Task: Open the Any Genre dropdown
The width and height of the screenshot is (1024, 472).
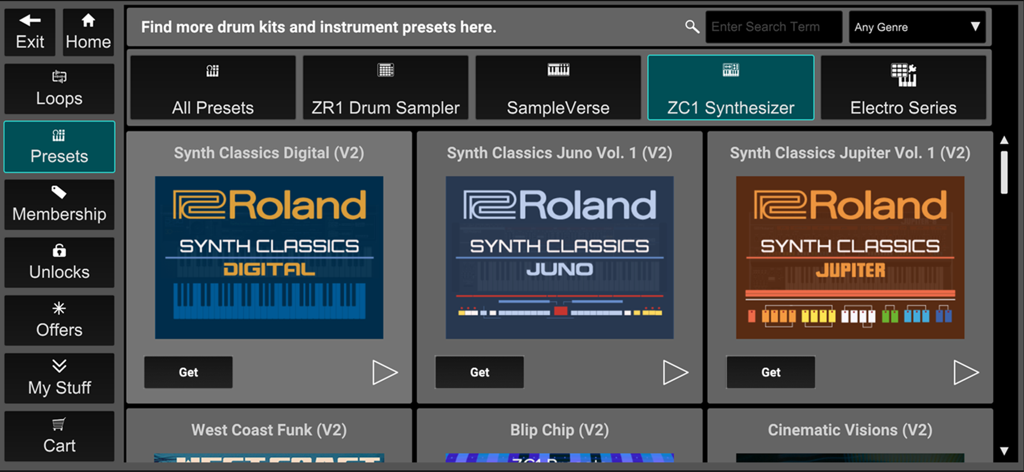Action: click(918, 27)
